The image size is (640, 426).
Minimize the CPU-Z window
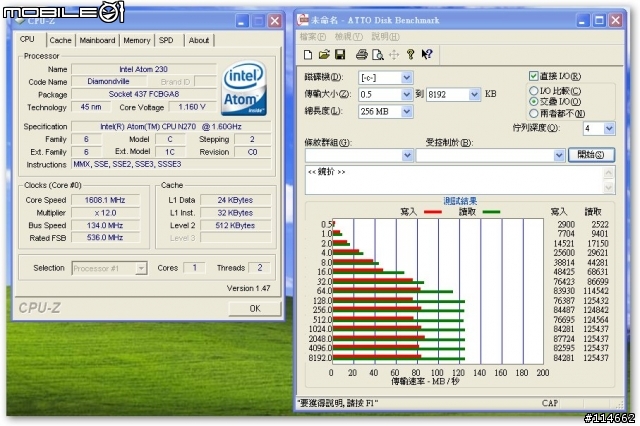pos(242,21)
